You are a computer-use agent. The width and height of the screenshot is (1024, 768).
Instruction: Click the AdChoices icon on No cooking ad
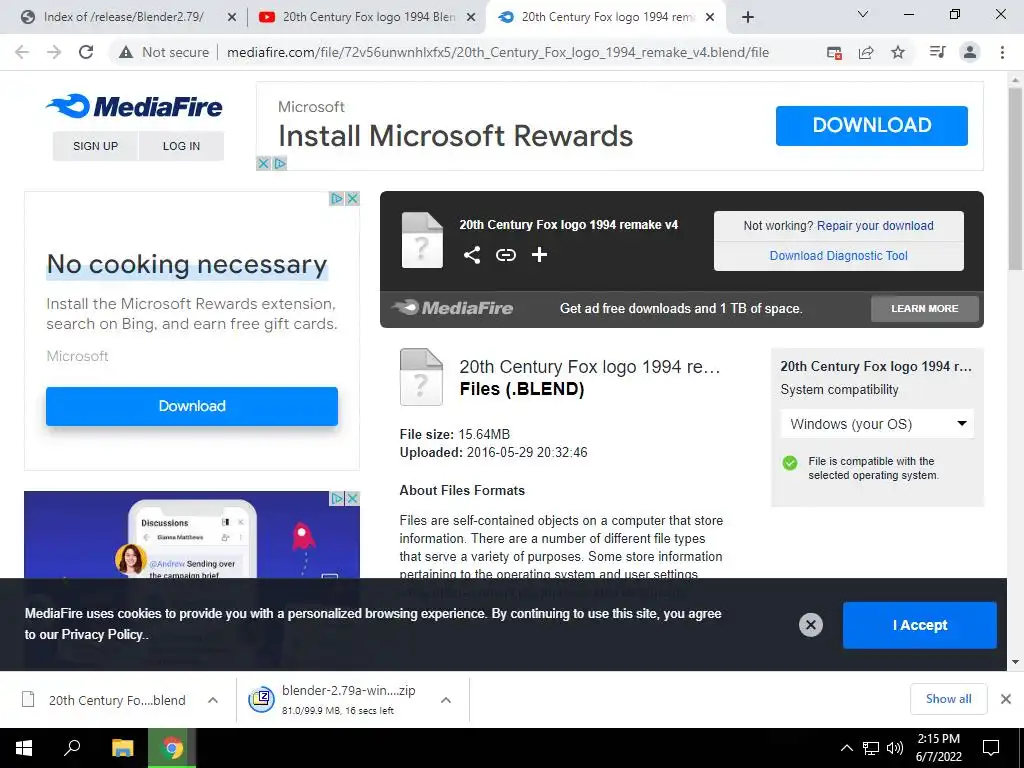point(336,199)
